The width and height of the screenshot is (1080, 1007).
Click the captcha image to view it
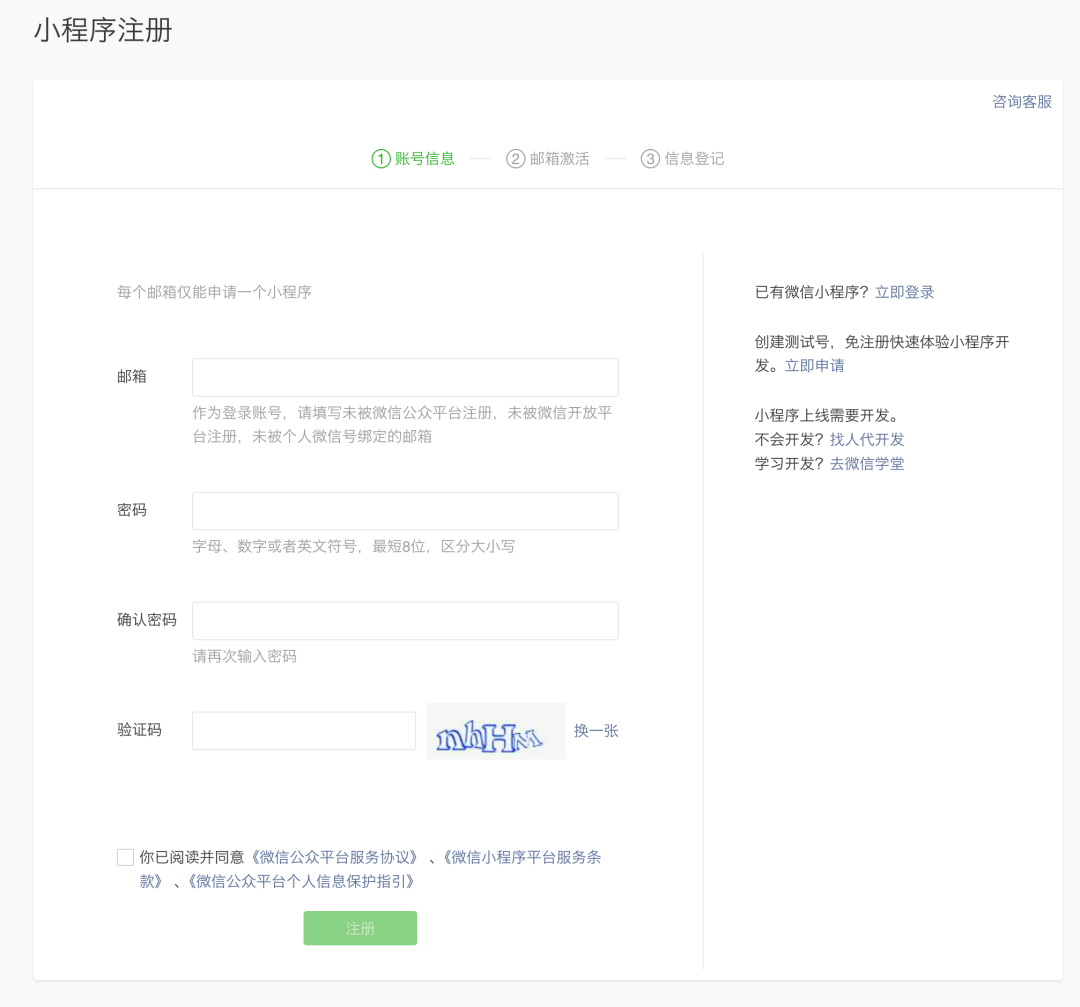click(496, 731)
